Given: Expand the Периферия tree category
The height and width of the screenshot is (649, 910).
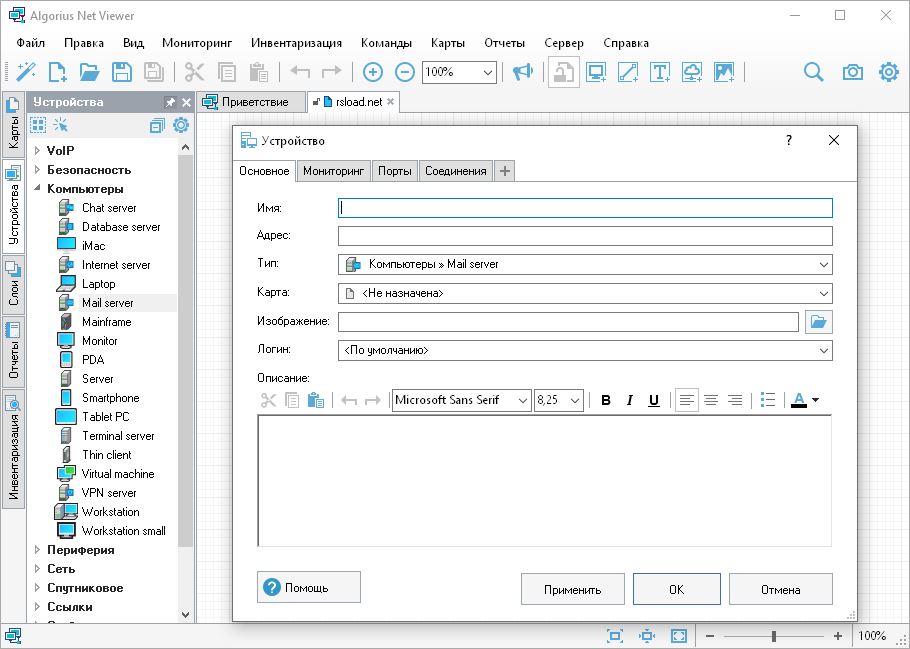Looking at the screenshot, I should 37,550.
